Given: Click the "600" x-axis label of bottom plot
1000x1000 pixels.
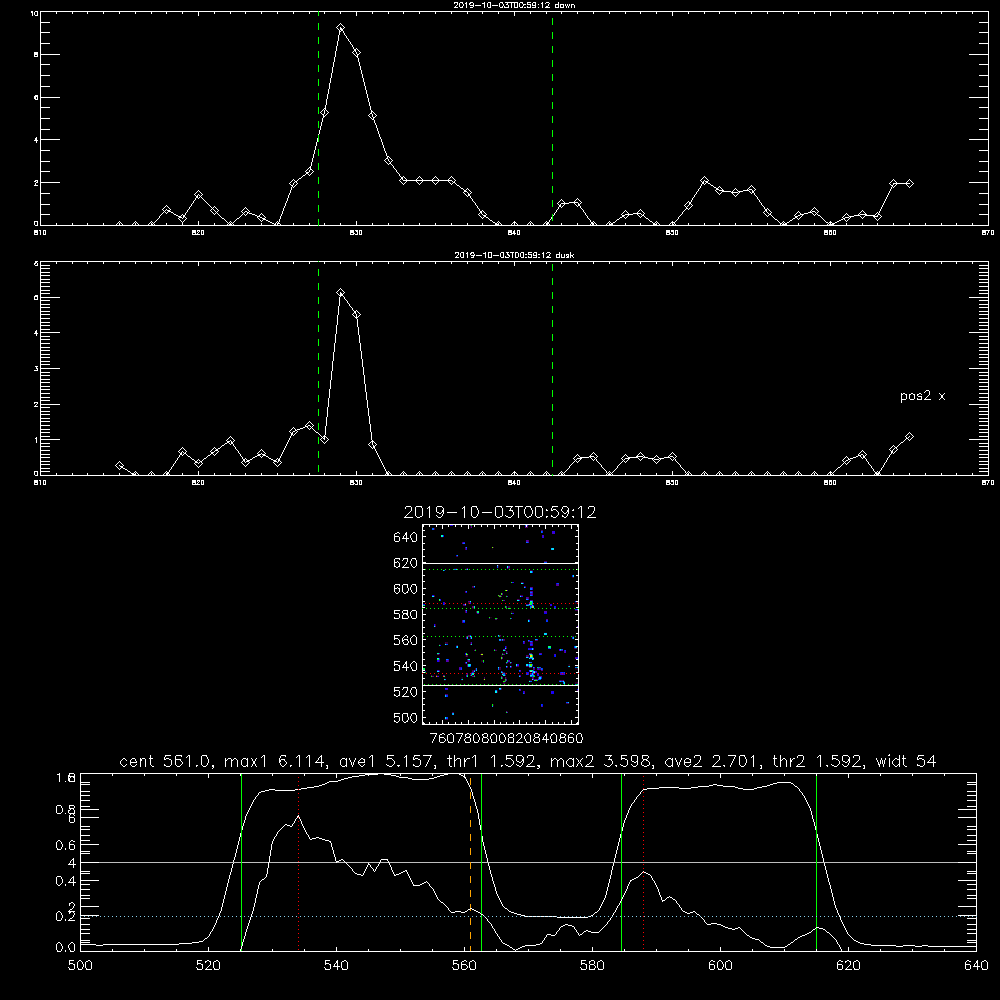Looking at the screenshot, I should [x=720, y=966].
